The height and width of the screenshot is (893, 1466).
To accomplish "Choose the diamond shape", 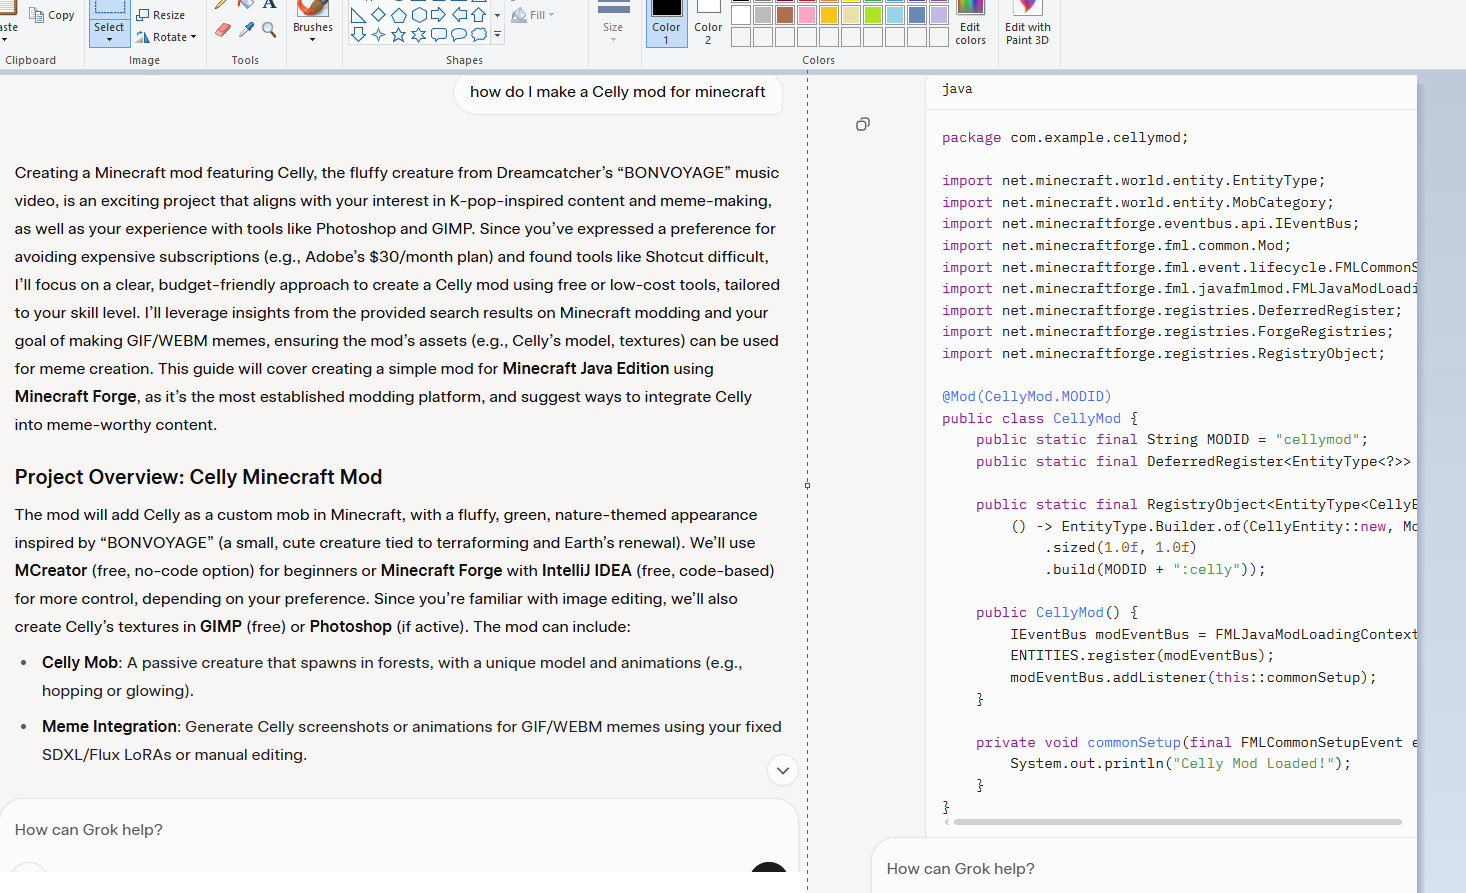I will [378, 15].
